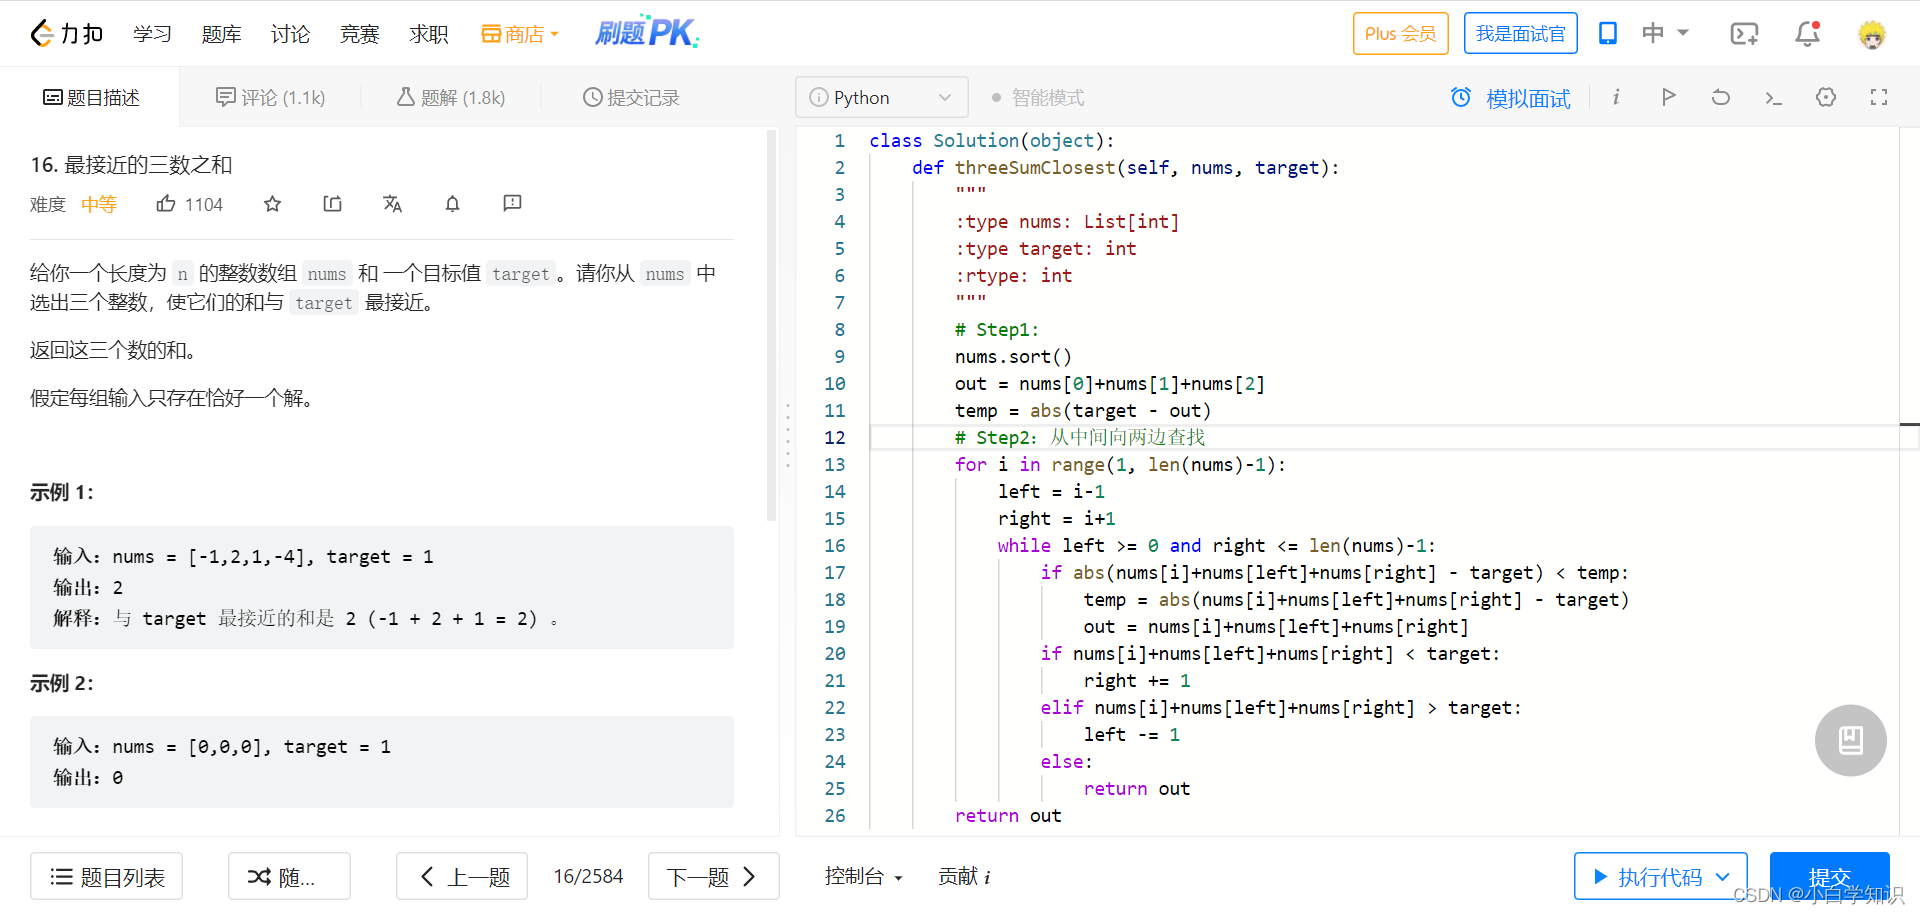Image resolution: width=1920 pixels, height=914 pixels.
Task: Open the terminal prompt icon
Action: coord(1773,97)
